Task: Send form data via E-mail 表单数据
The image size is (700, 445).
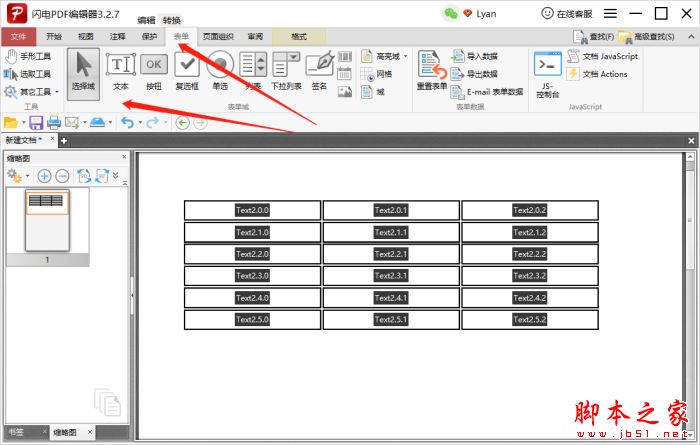Action: [x=487, y=92]
